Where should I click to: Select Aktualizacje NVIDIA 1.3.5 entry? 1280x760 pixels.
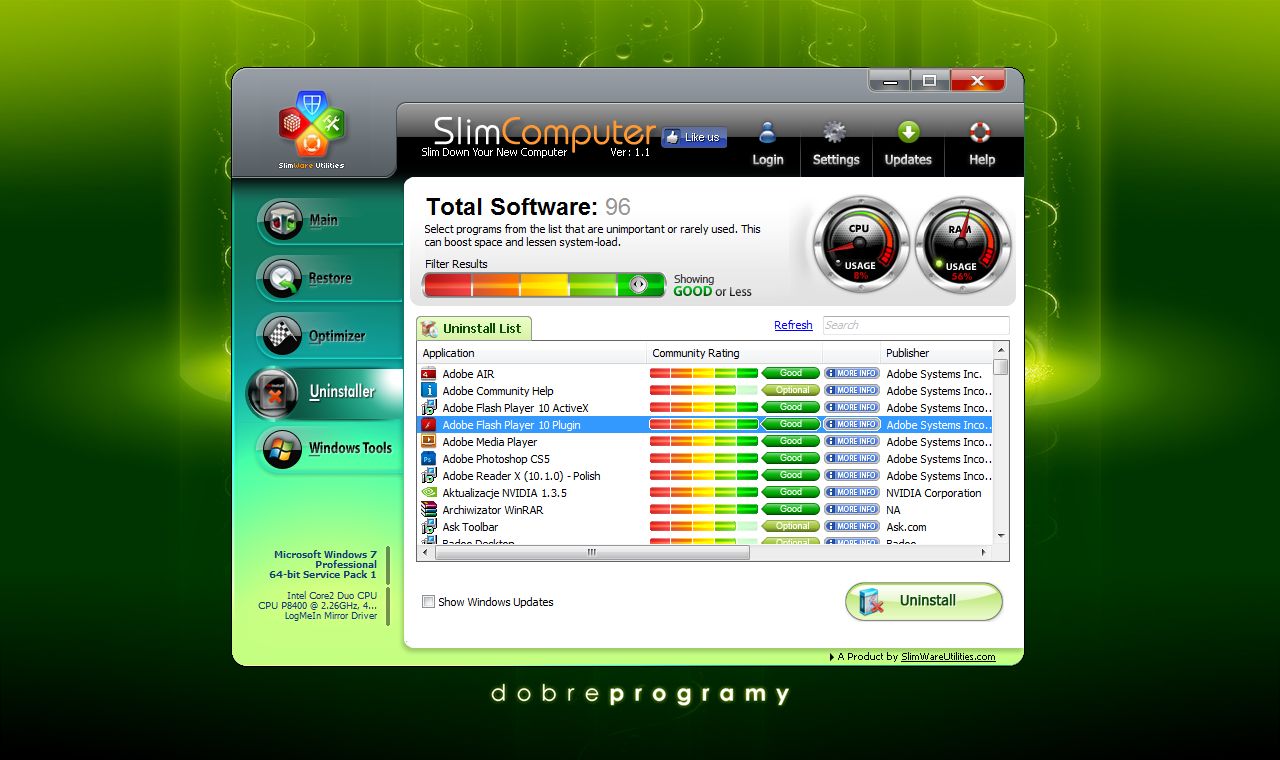705,493
